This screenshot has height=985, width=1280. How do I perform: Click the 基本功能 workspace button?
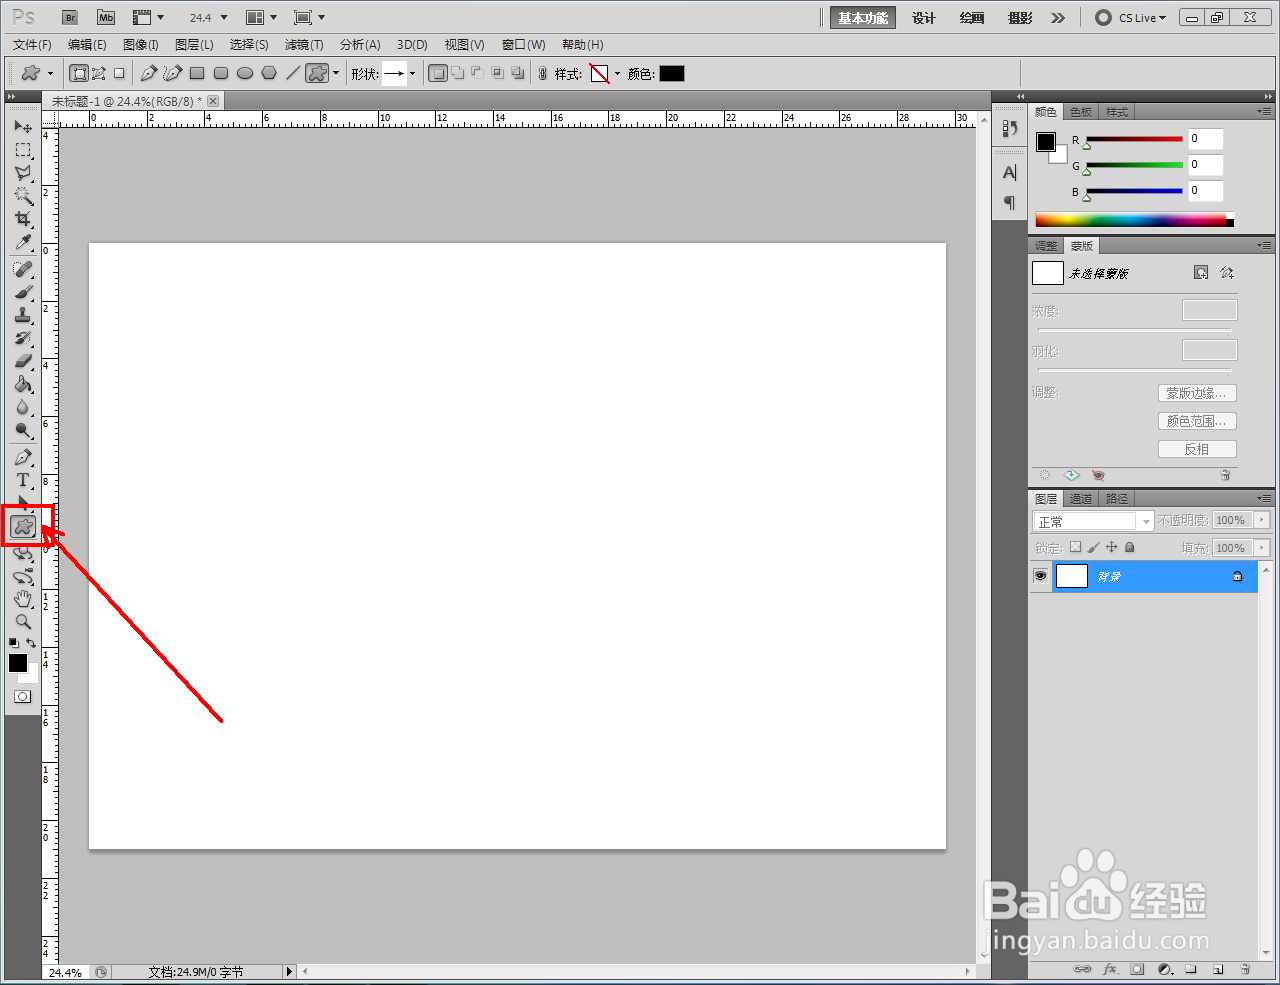[x=863, y=18]
